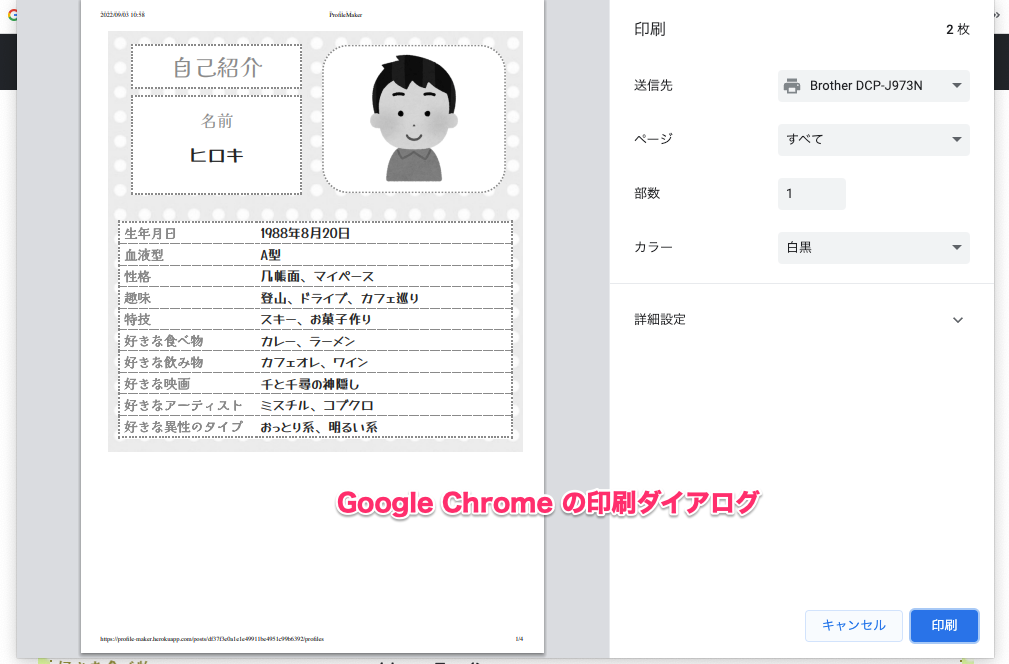1009x664 pixels.
Task: Click the ProfileMaker header in preview
Action: 346,14
